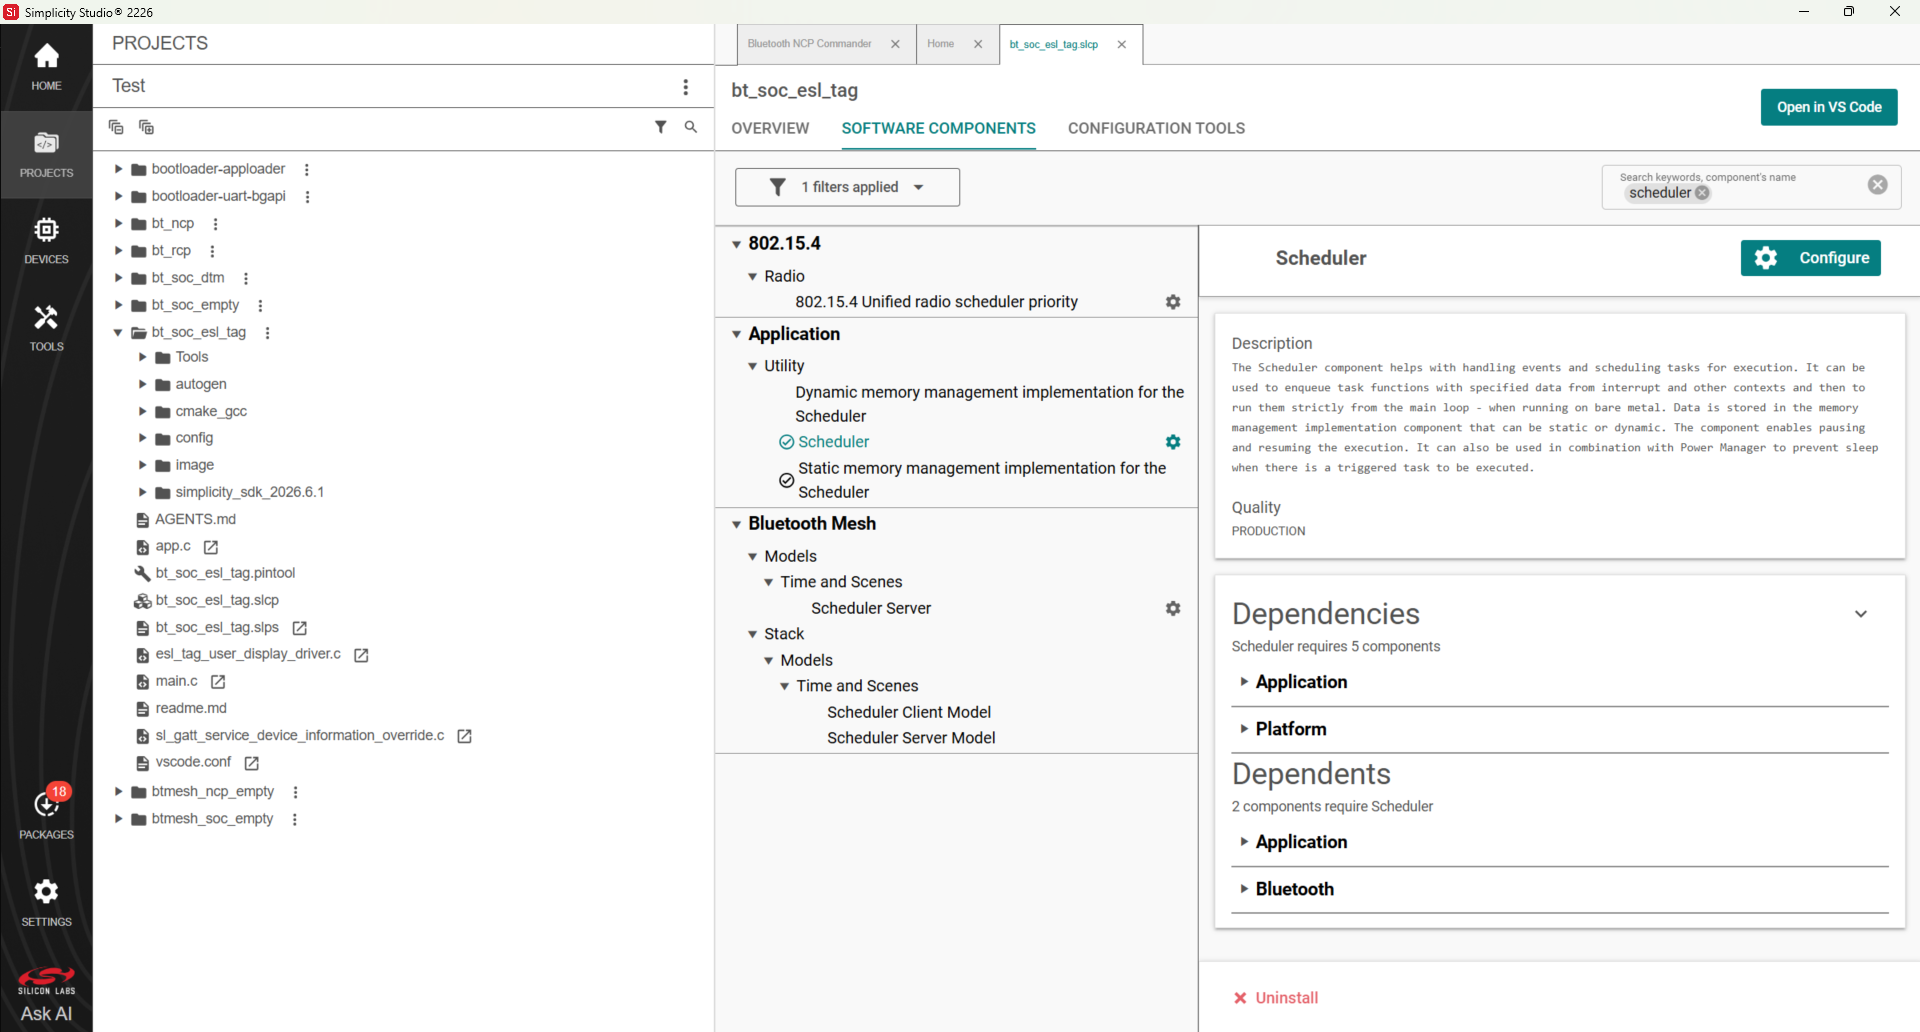Click the Configure button for Scheduler
Image resolution: width=1920 pixels, height=1032 pixels.
click(1811, 258)
